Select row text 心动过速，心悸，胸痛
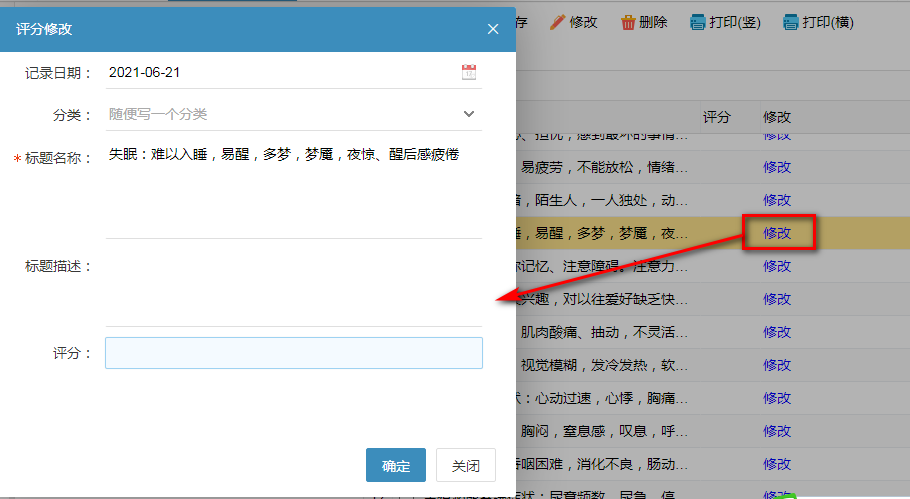 coord(605,399)
